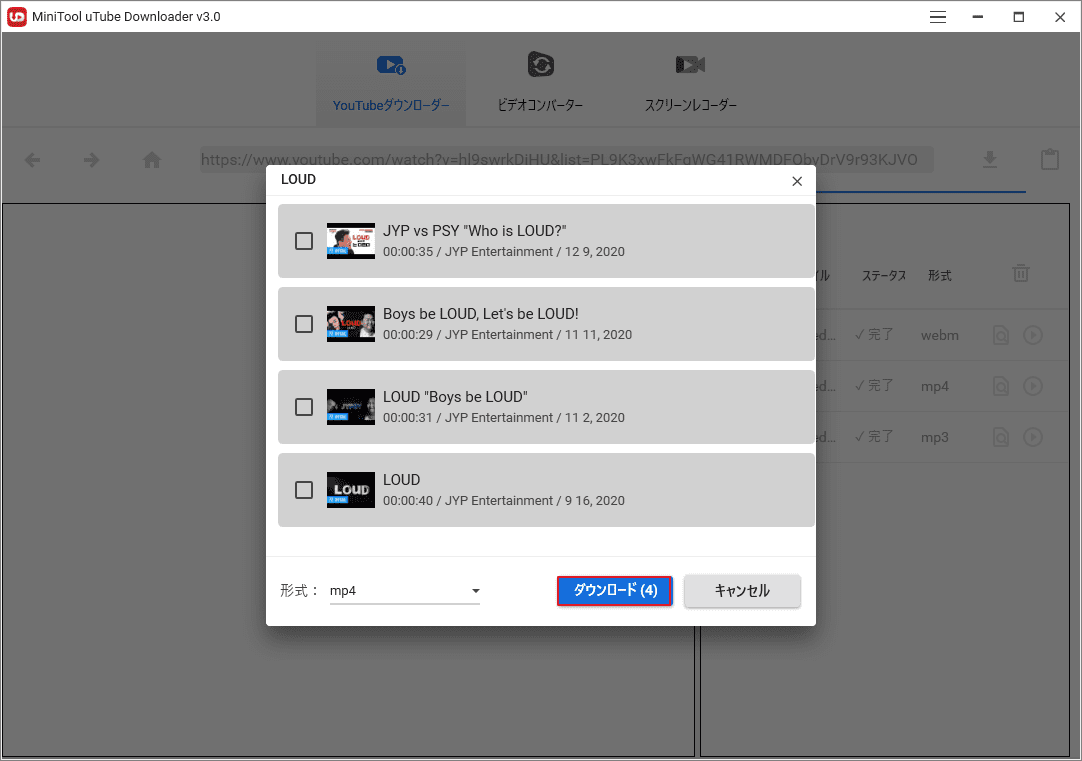Click the ステータス column header
The height and width of the screenshot is (761, 1082).
coord(883,276)
